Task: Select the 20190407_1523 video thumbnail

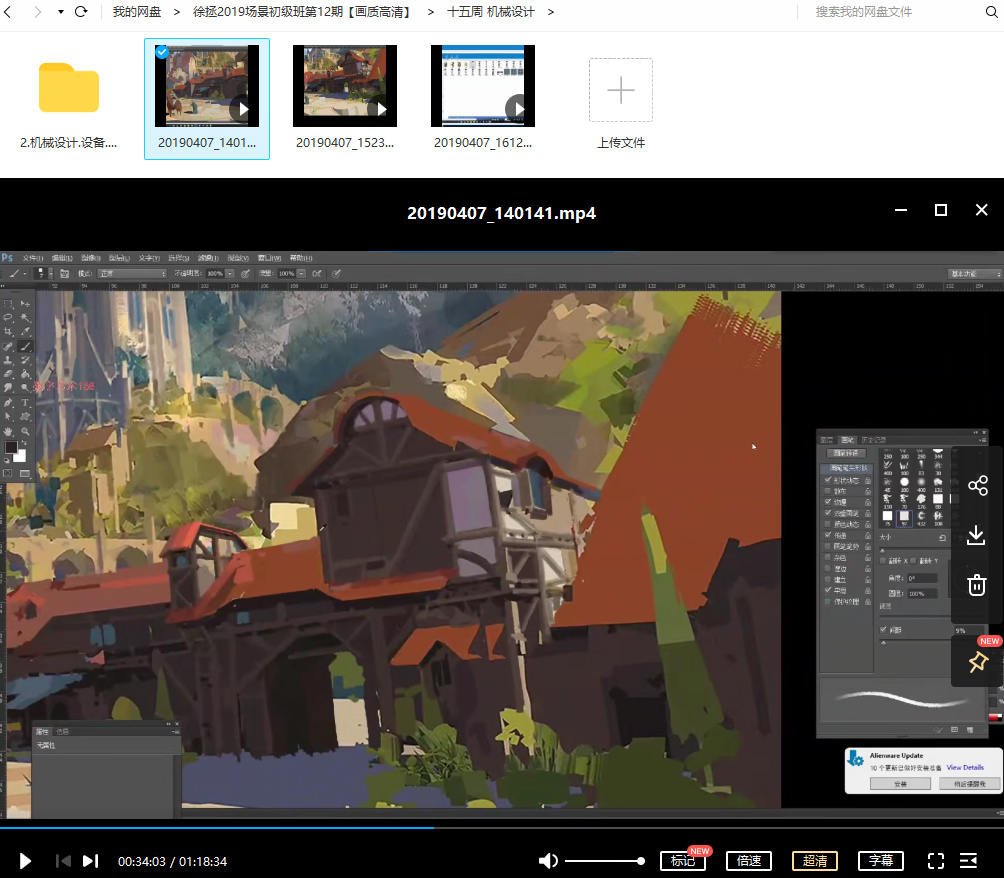Action: click(x=345, y=86)
